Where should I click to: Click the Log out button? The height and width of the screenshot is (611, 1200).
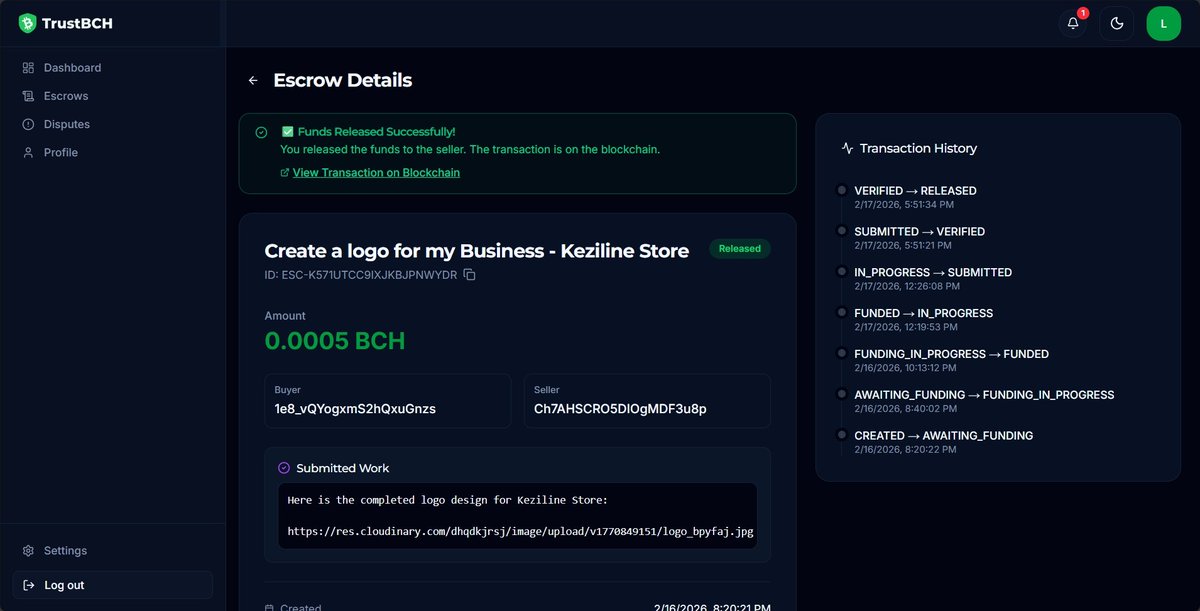coord(112,585)
